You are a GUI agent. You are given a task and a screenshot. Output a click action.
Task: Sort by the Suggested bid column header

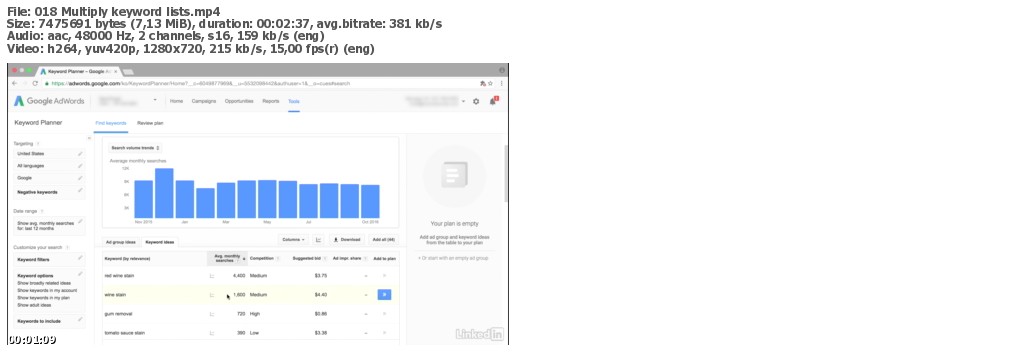point(306,259)
